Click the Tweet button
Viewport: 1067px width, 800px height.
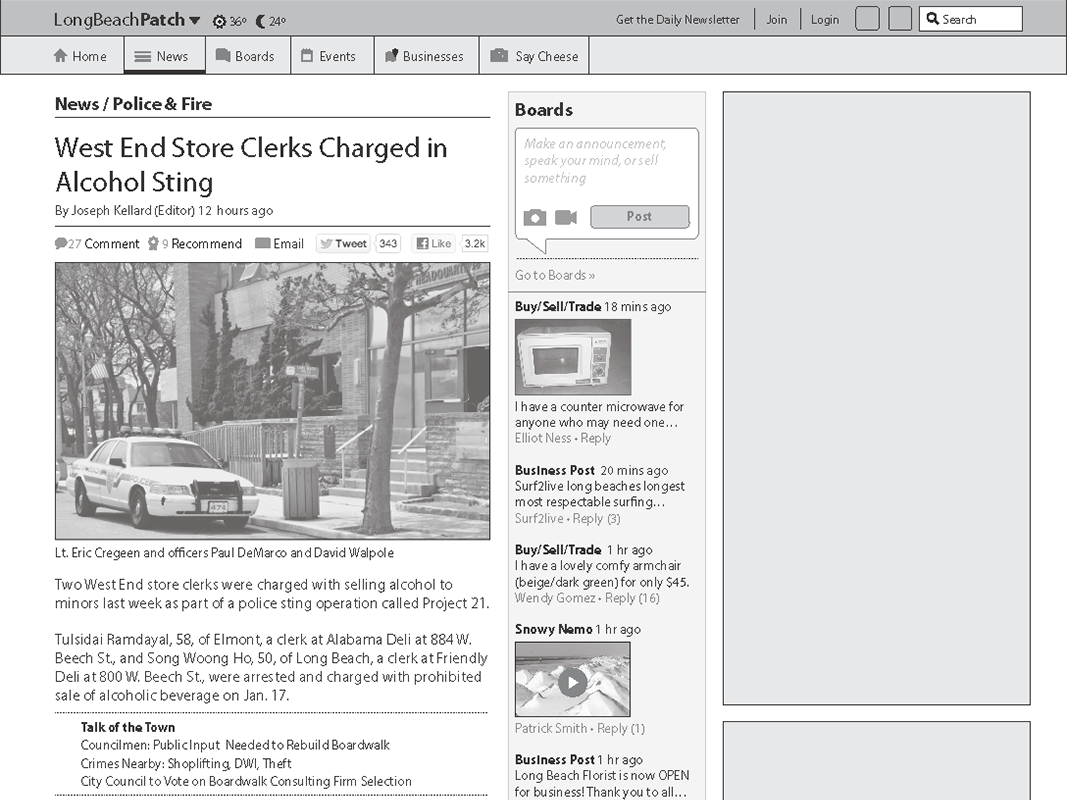[343, 244]
